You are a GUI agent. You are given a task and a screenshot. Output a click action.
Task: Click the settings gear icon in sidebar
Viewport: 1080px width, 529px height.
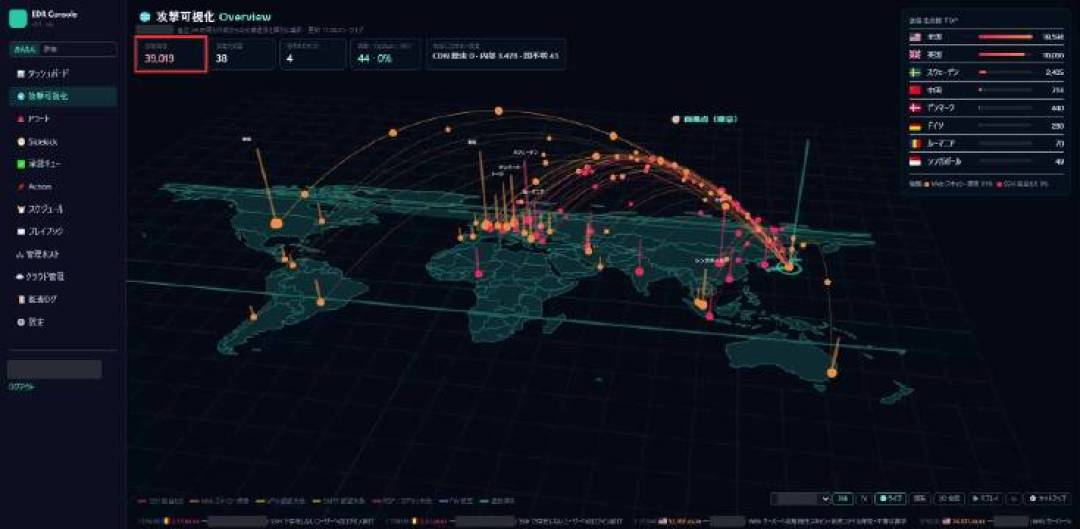pos(21,322)
